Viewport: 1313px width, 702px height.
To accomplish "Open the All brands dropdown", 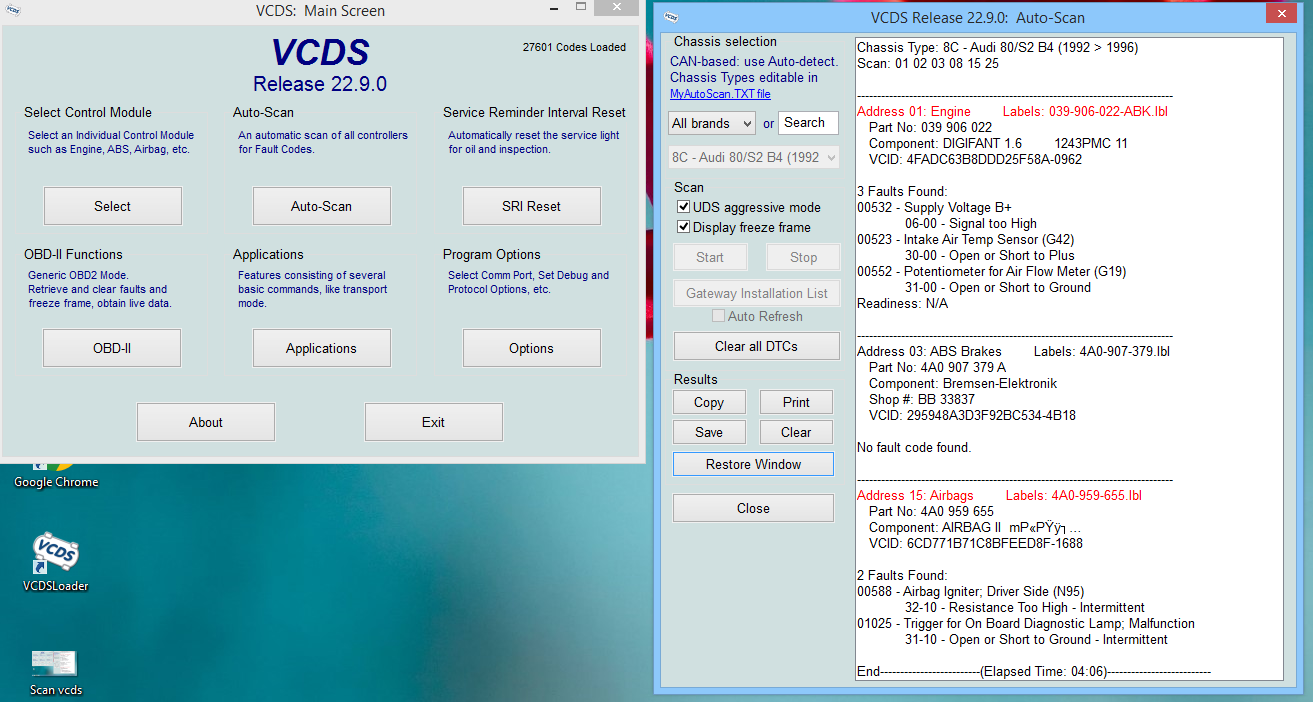I will coord(712,123).
